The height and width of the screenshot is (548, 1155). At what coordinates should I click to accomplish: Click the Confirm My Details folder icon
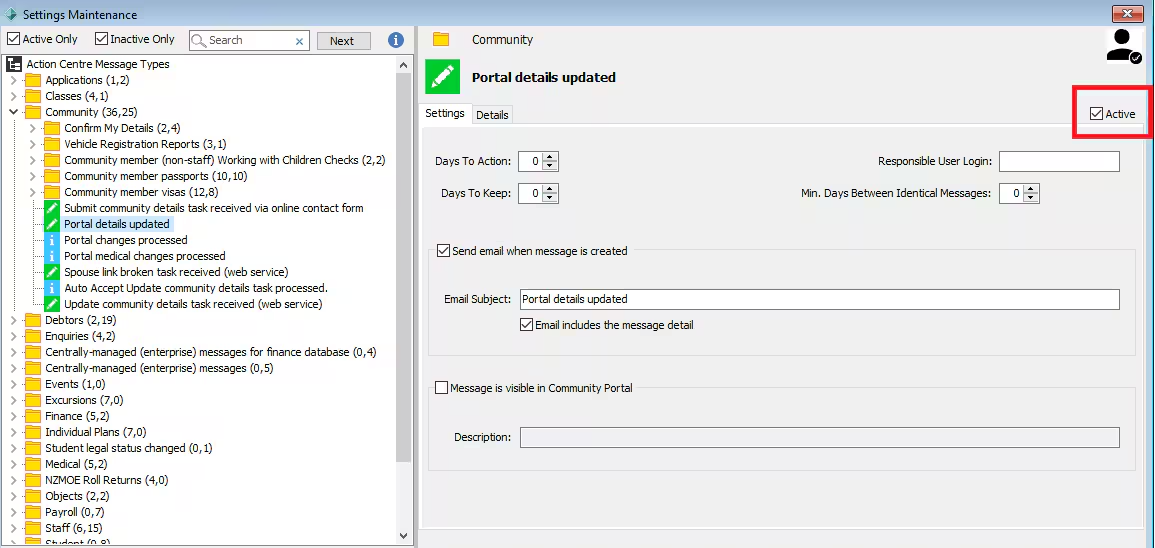(x=52, y=128)
